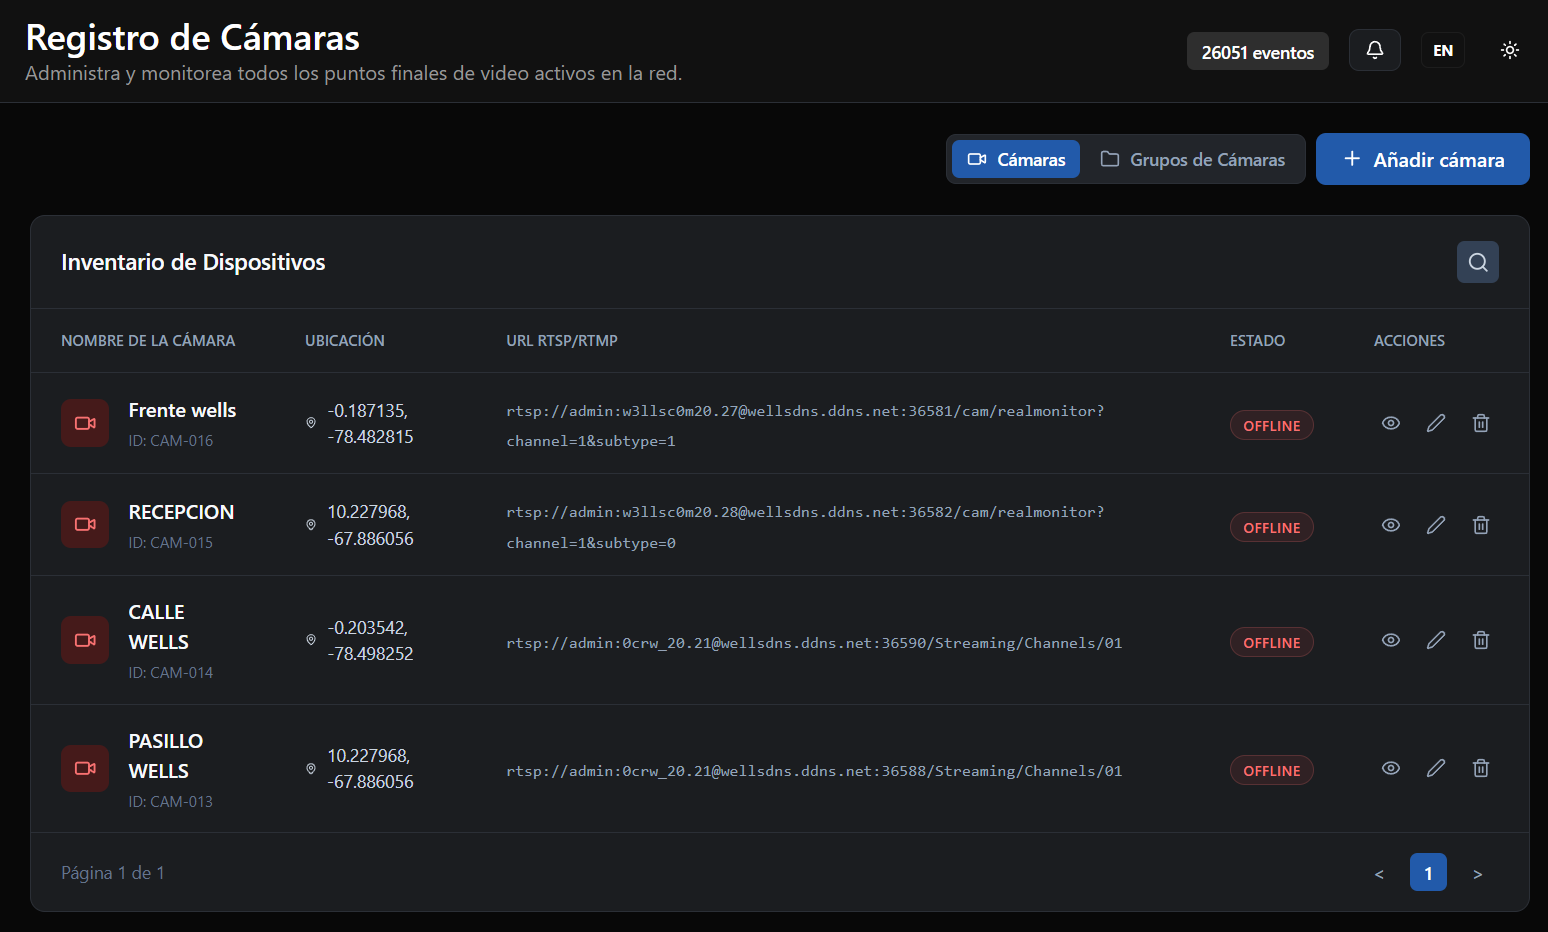Open the 26051 eventos counter
Viewport: 1548px width, 932px height.
[1258, 52]
